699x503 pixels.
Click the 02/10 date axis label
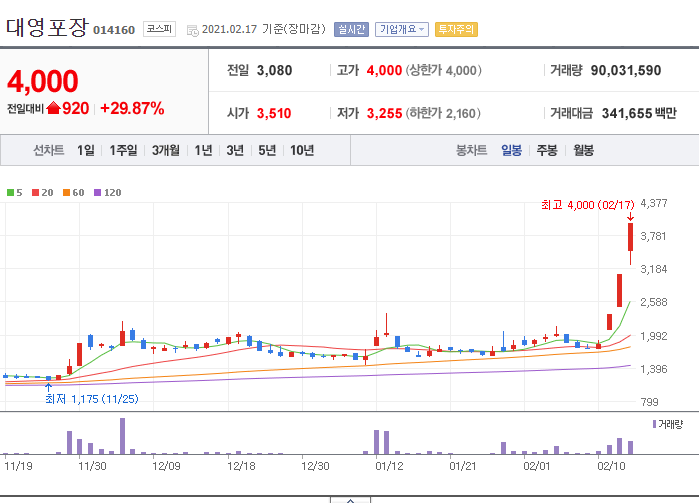point(611,466)
